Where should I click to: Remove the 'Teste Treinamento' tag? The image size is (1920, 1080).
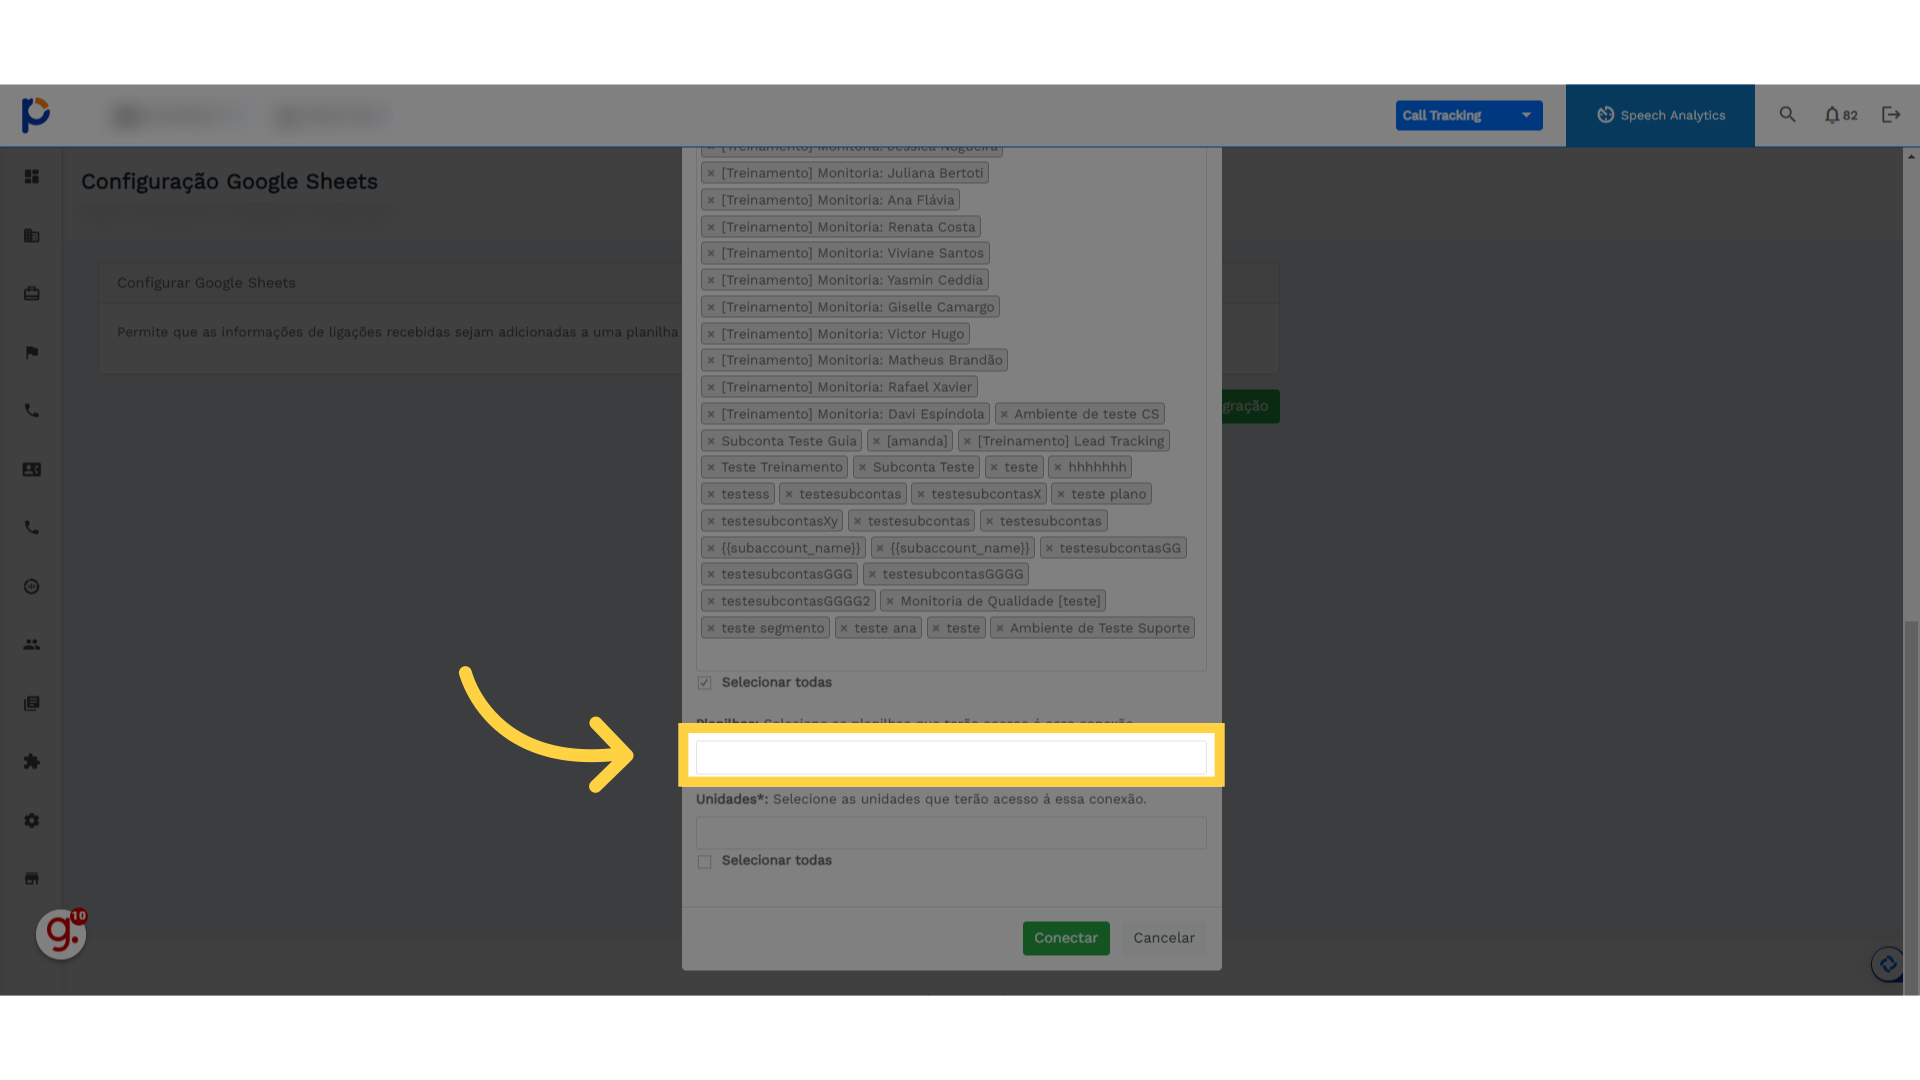711,467
